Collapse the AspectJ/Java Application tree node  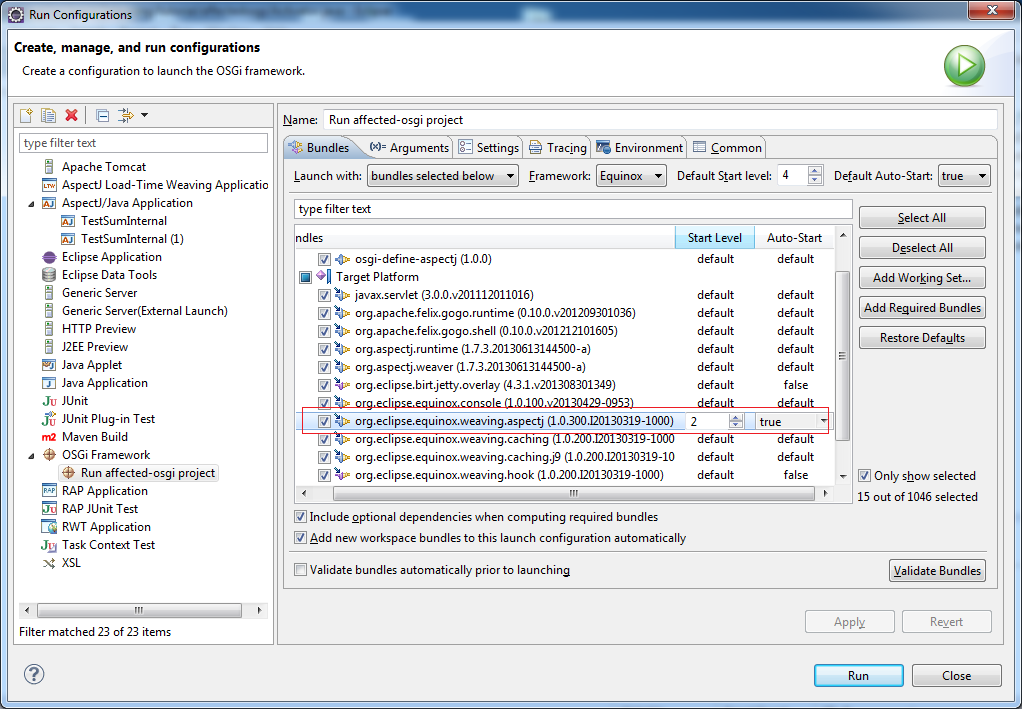(x=31, y=203)
